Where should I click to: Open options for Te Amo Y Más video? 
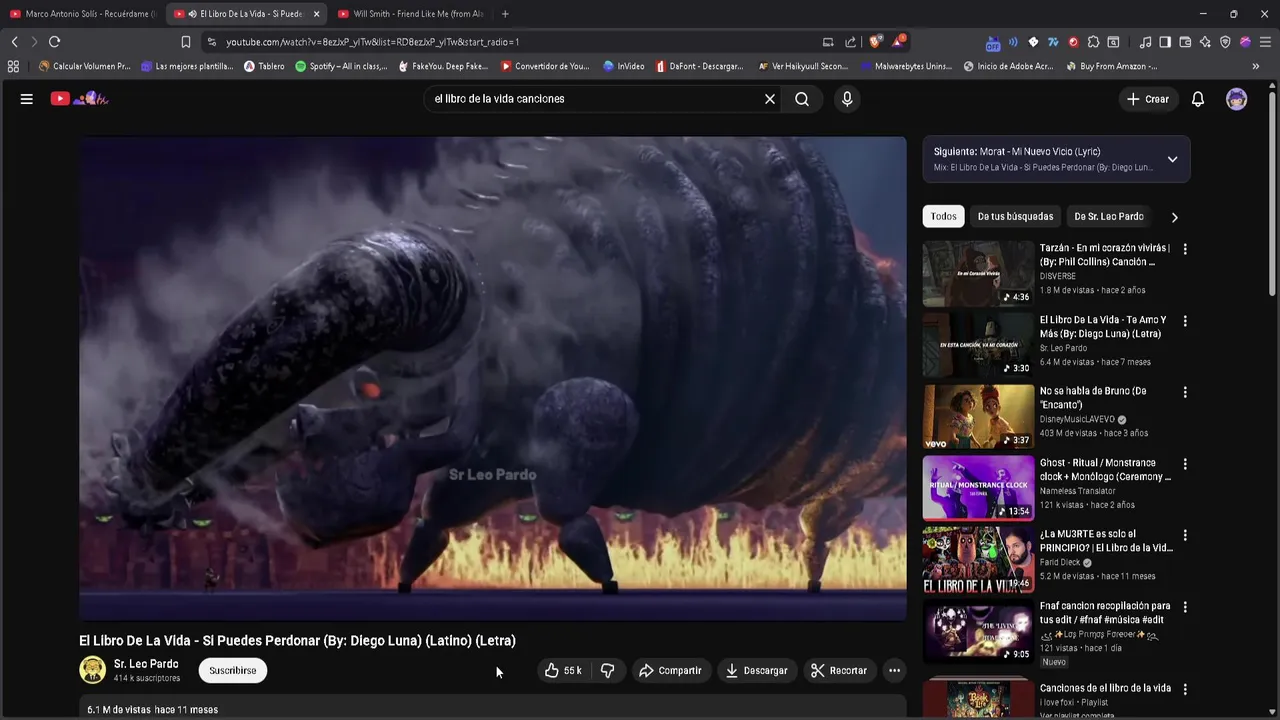1185,321
